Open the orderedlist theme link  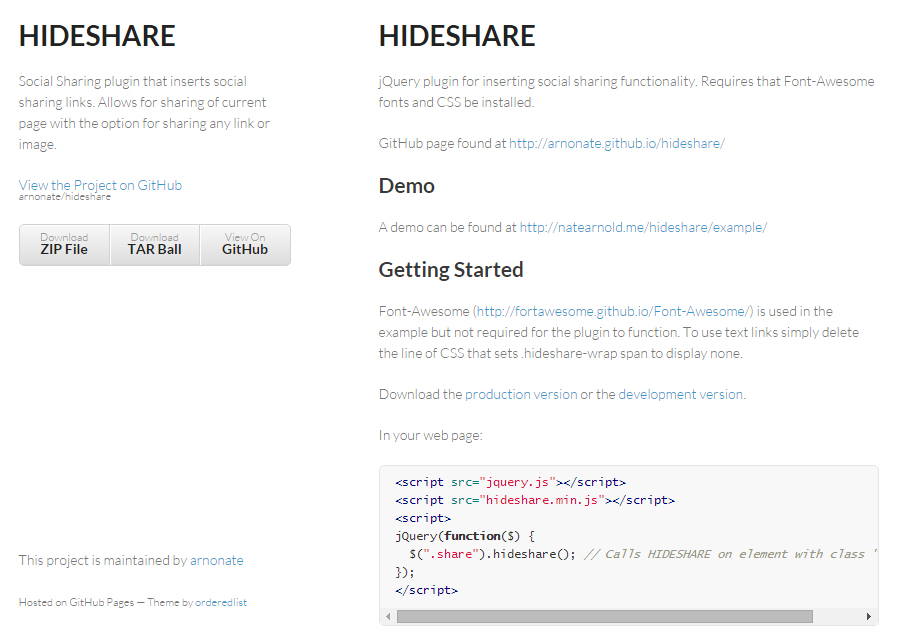tap(221, 602)
